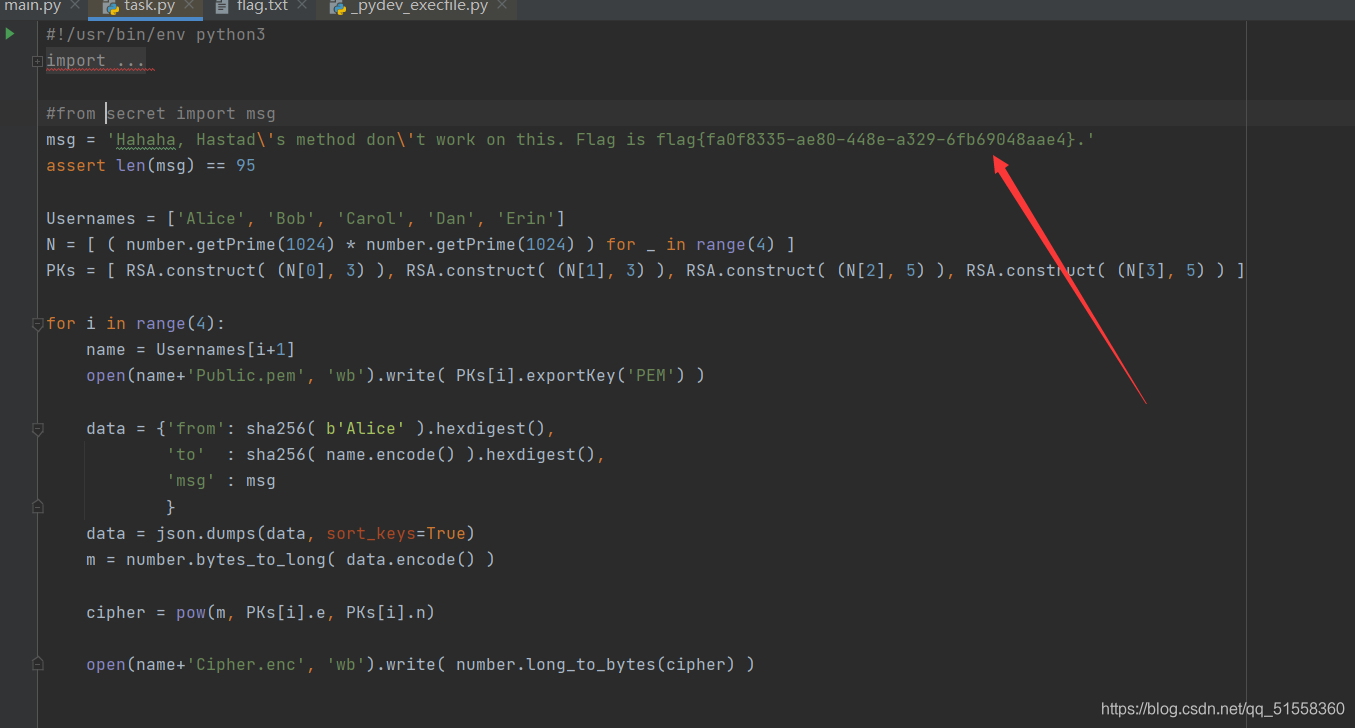Click the flag string 'flag{fa0f8335-ae80...'
The height and width of the screenshot is (728, 1355).
click(x=866, y=140)
